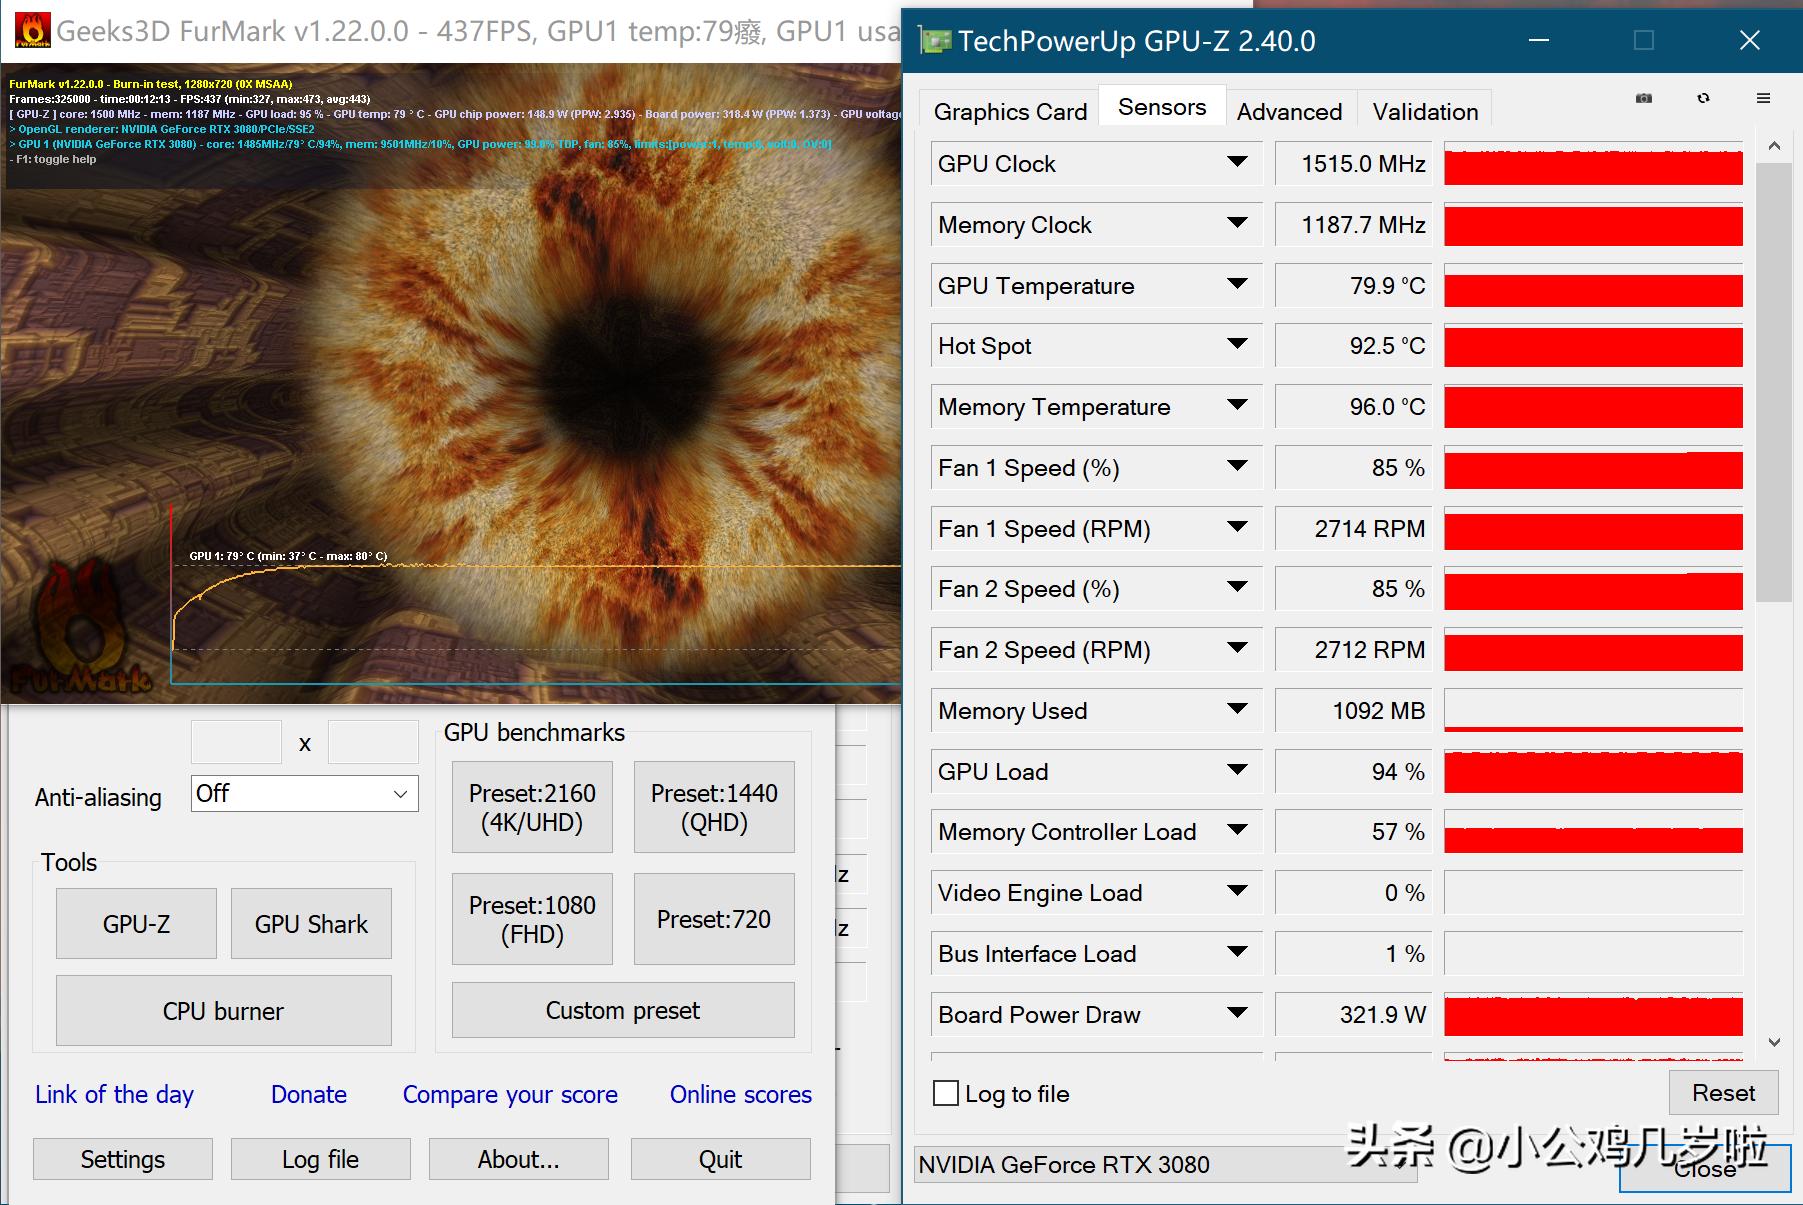Maximize the GPU-Z window
Screen dimensions: 1803x1205
[x=1644, y=41]
